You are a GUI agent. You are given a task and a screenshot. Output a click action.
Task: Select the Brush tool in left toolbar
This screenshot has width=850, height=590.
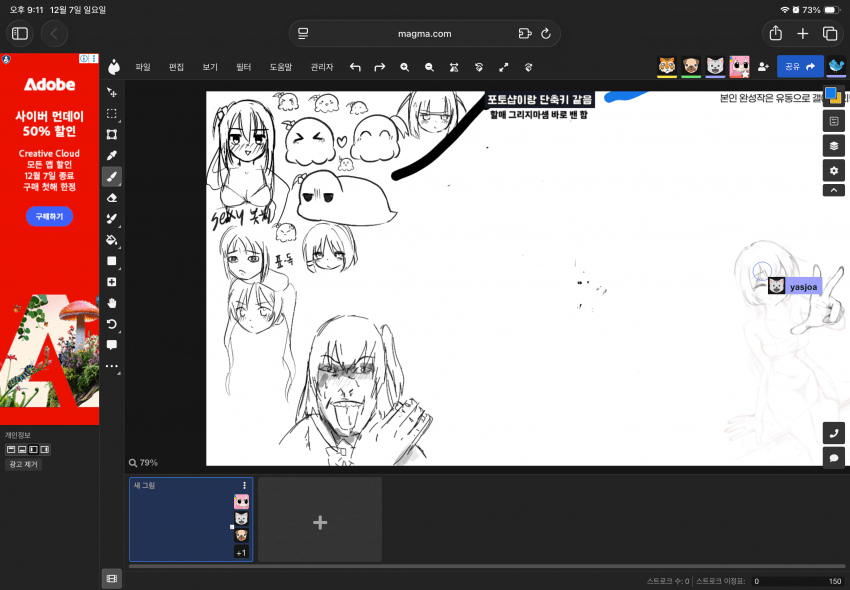(x=112, y=177)
